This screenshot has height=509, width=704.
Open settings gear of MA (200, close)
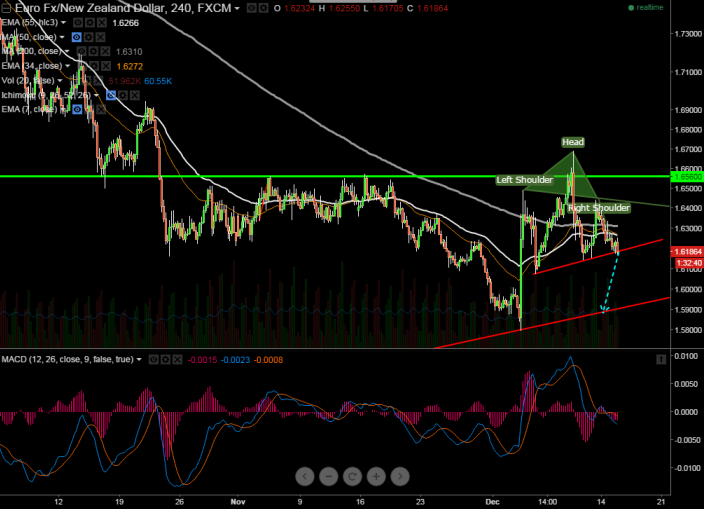pyautogui.click(x=93, y=52)
